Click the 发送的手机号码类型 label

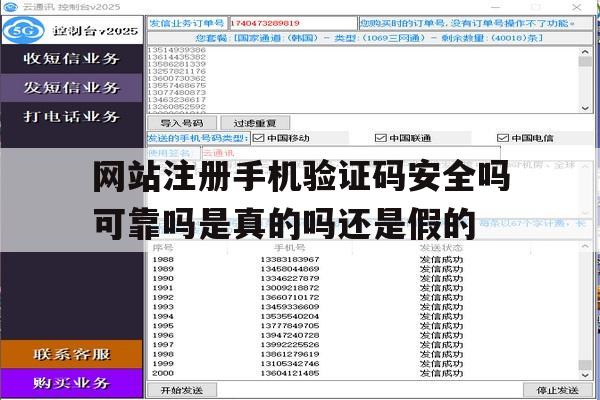tap(198, 138)
